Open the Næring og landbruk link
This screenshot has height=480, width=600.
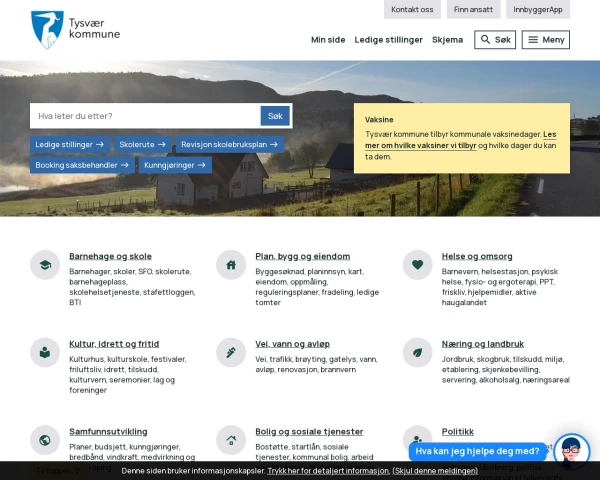(x=483, y=344)
